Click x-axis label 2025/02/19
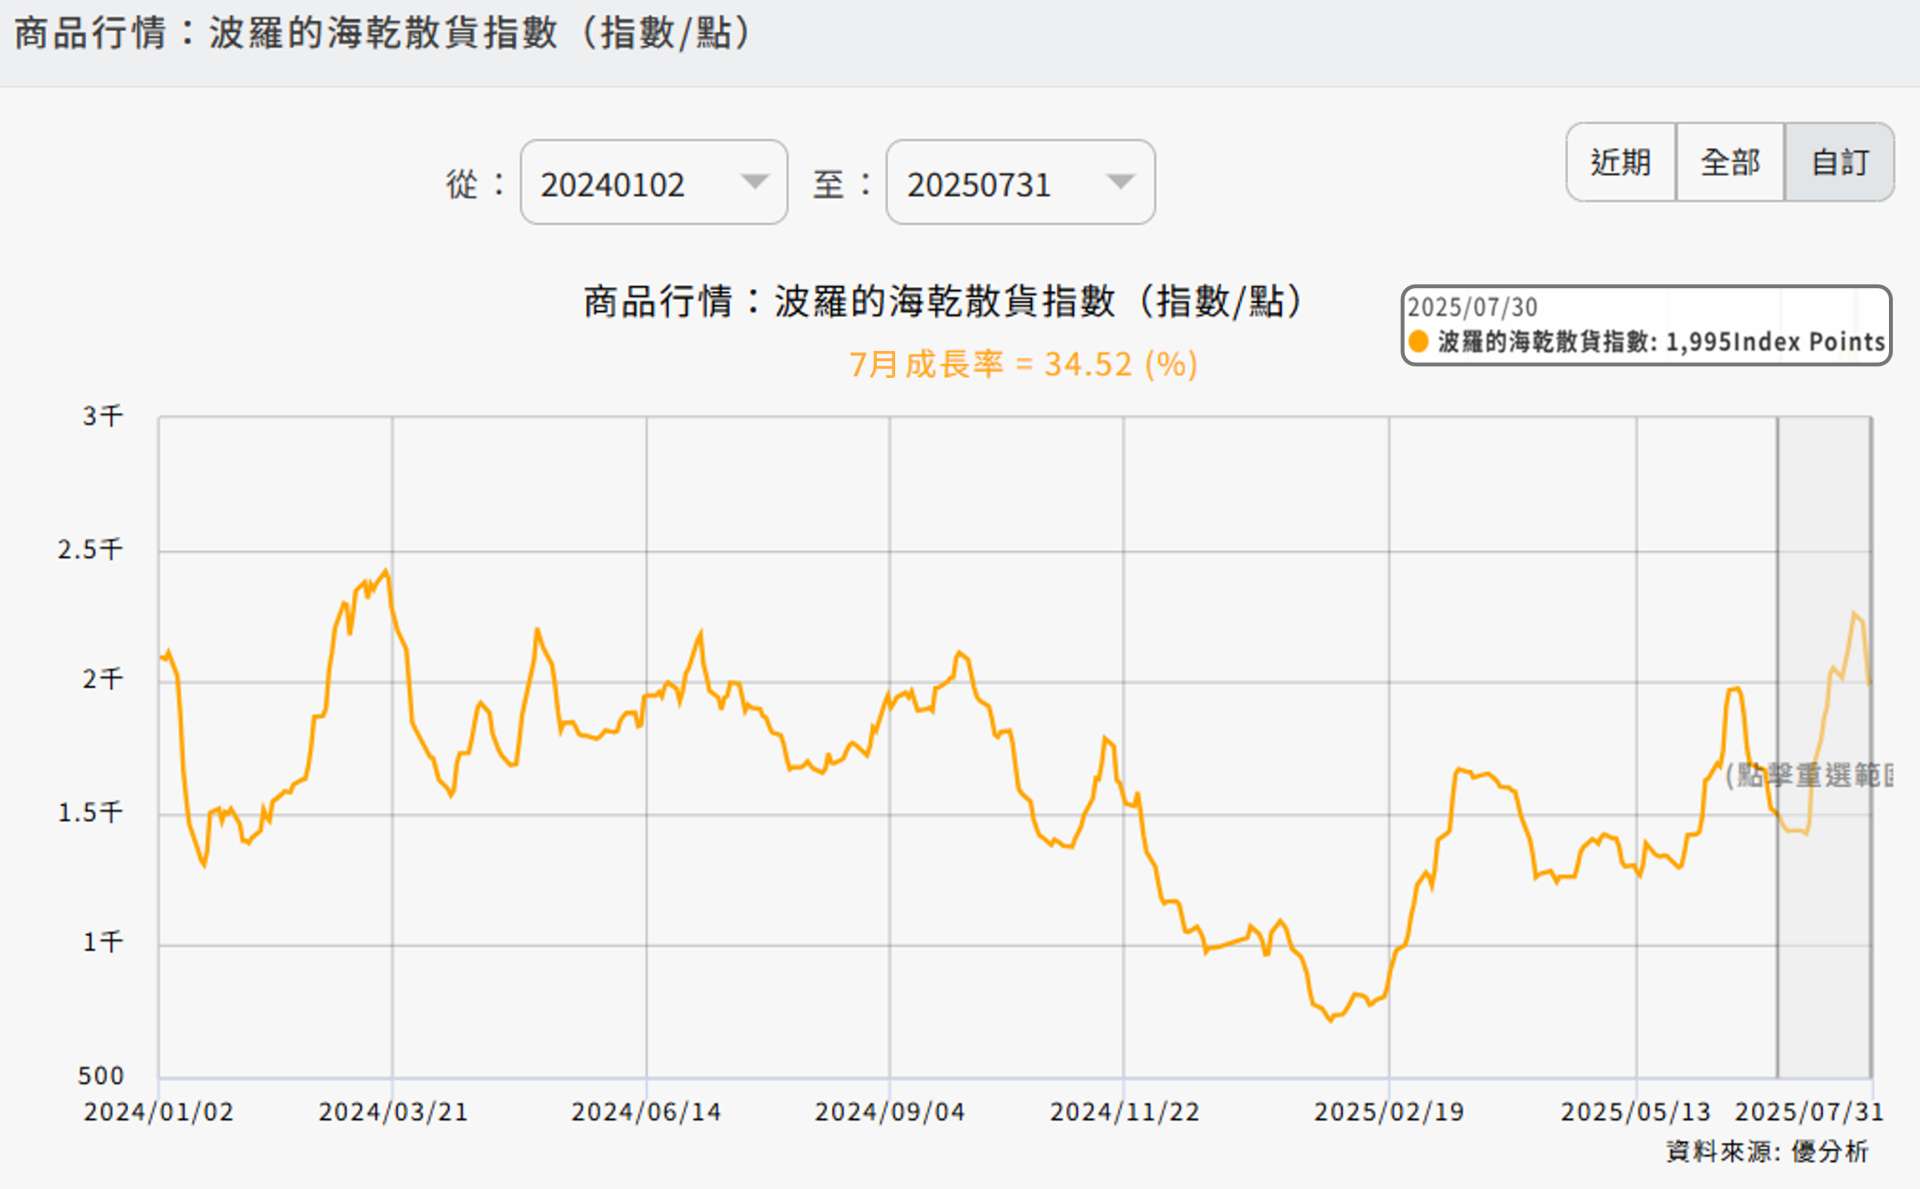Viewport: 1920px width, 1189px height. (1389, 1112)
